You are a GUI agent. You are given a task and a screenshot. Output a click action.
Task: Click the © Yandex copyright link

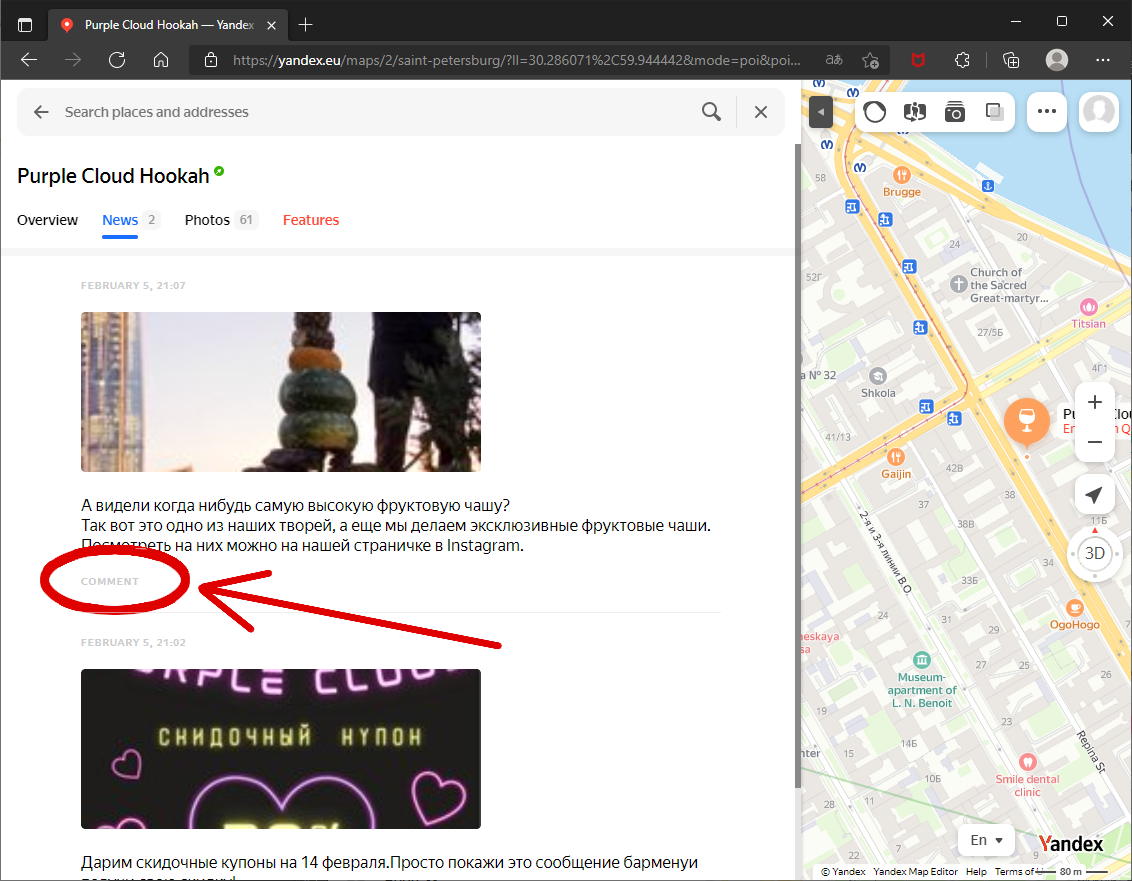[843, 872]
